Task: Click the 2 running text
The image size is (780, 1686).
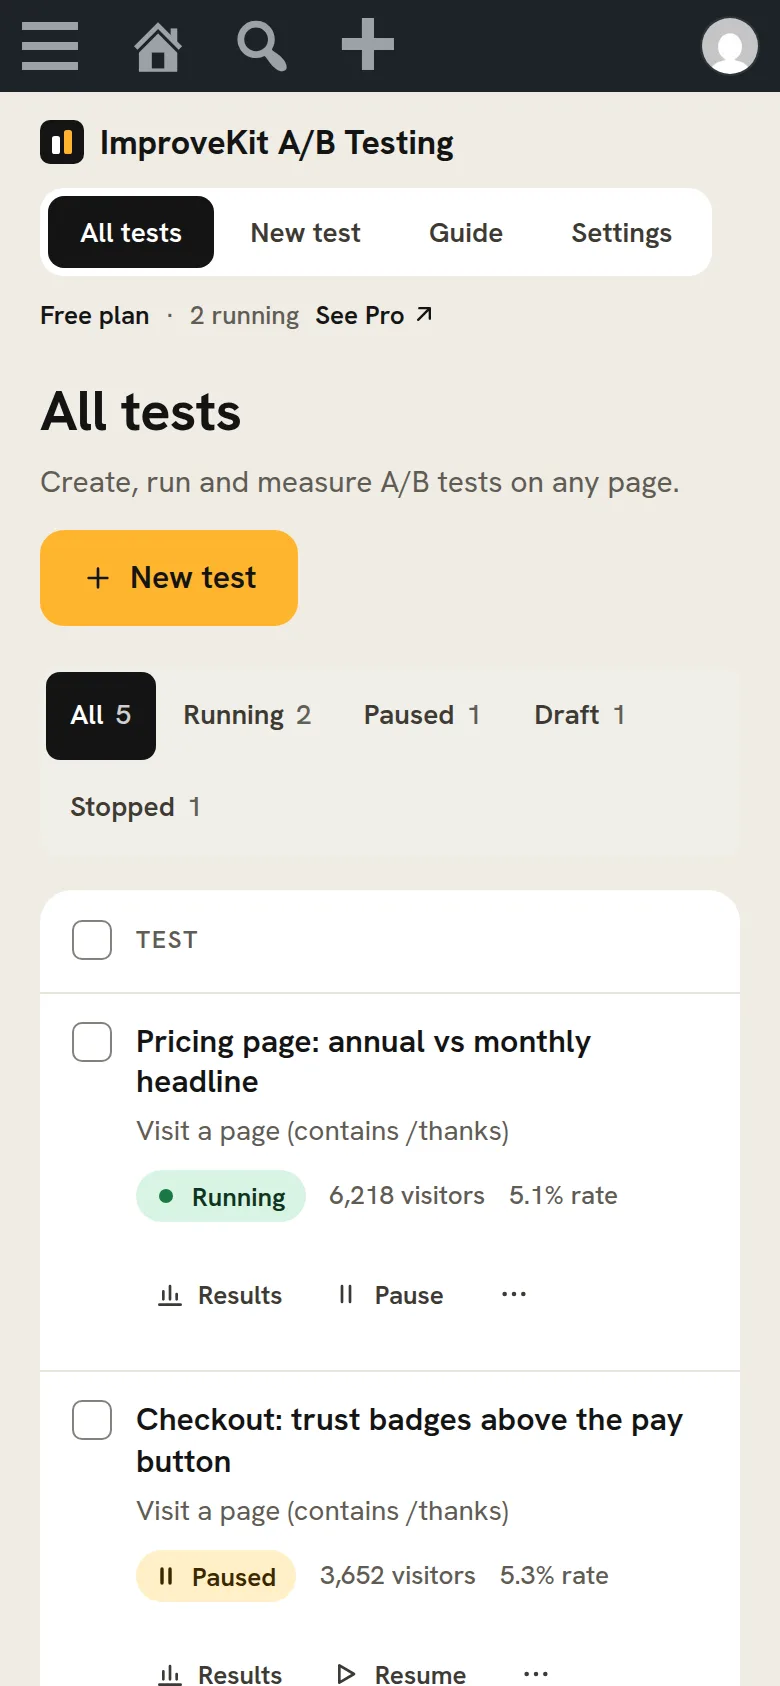Action: (x=244, y=315)
